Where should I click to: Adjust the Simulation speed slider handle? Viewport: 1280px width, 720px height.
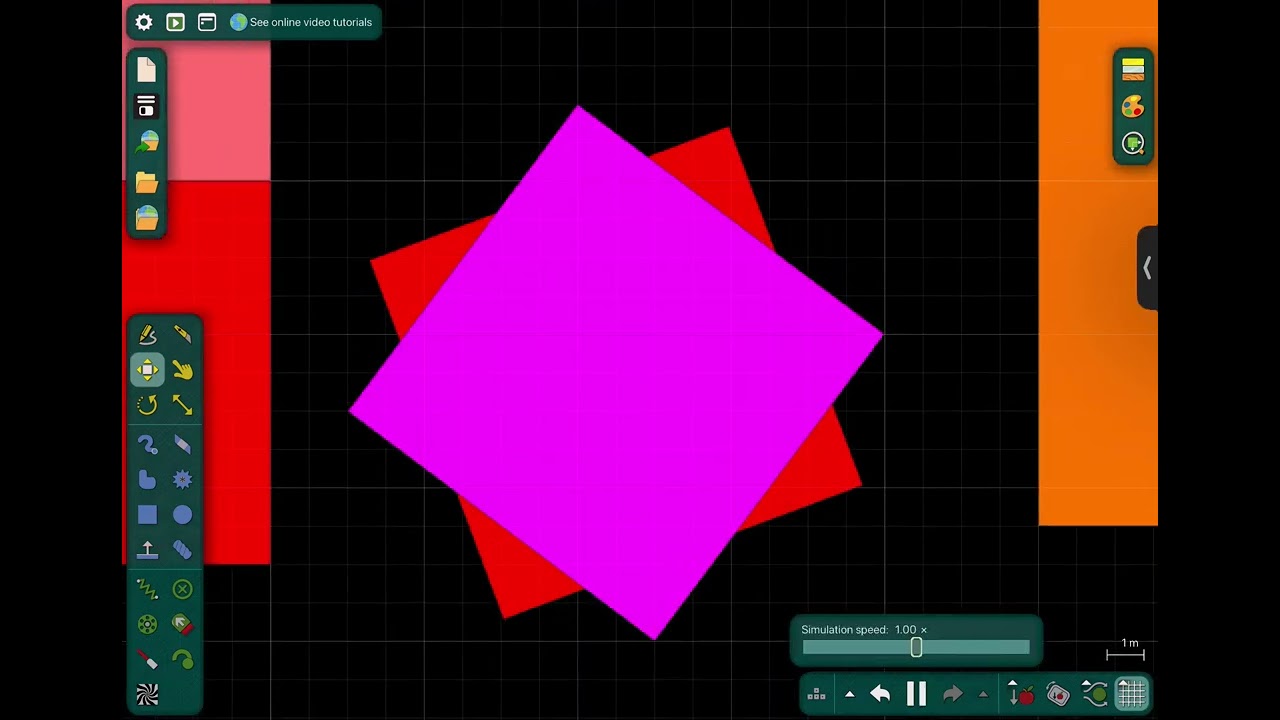(x=916, y=648)
